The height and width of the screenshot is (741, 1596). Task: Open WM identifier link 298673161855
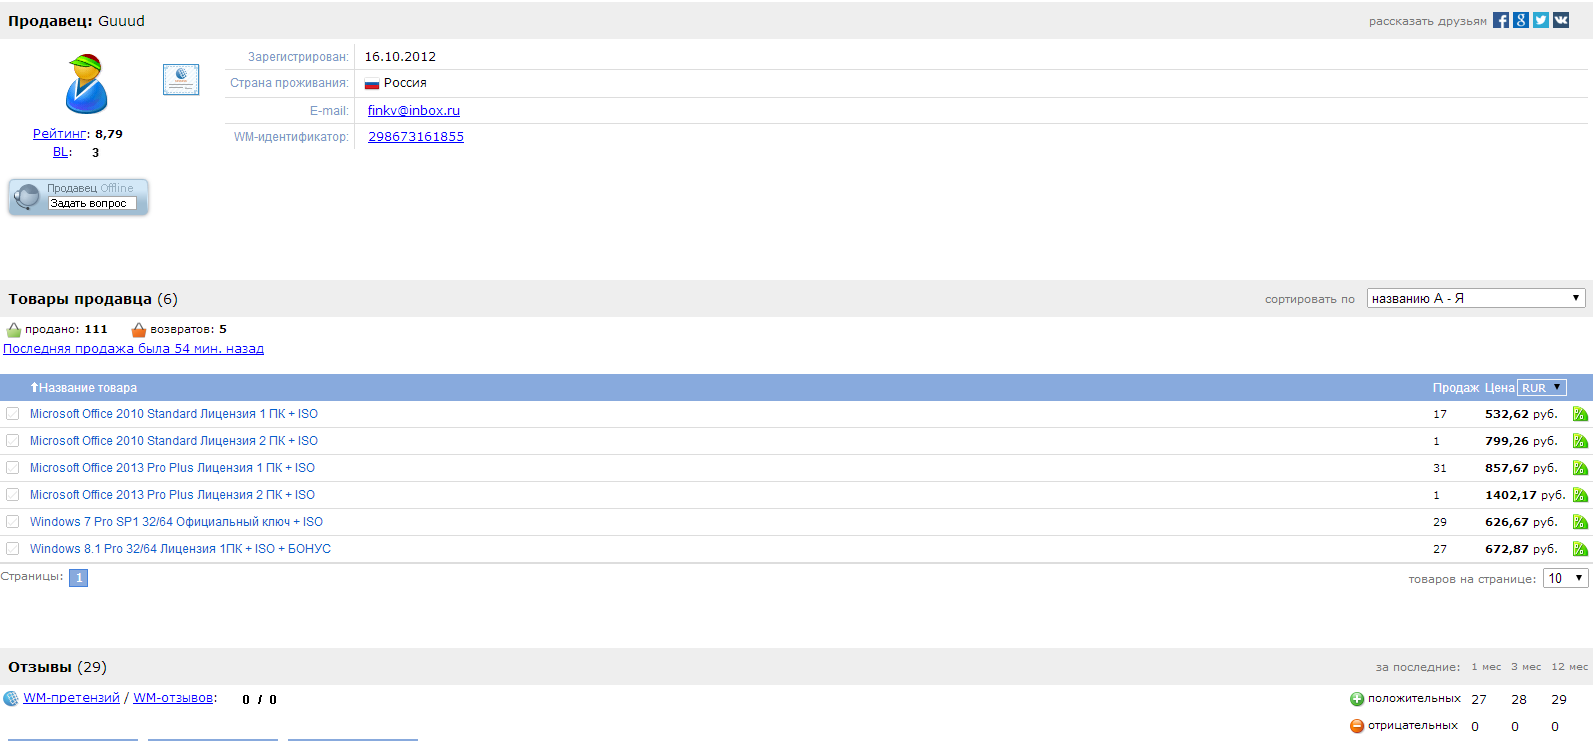(416, 137)
